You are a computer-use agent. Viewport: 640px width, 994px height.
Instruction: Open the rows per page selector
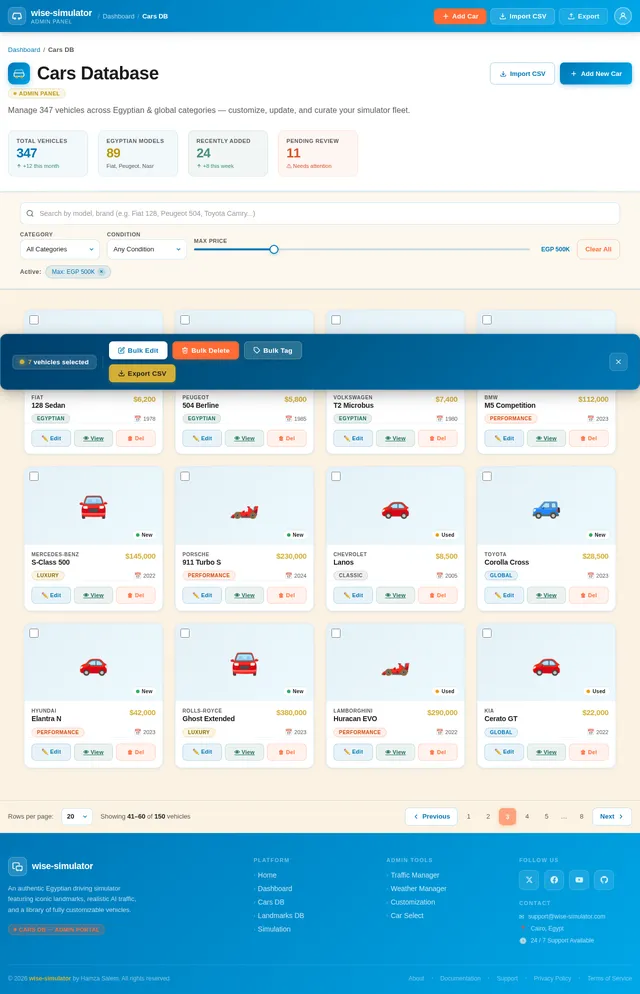point(76,816)
